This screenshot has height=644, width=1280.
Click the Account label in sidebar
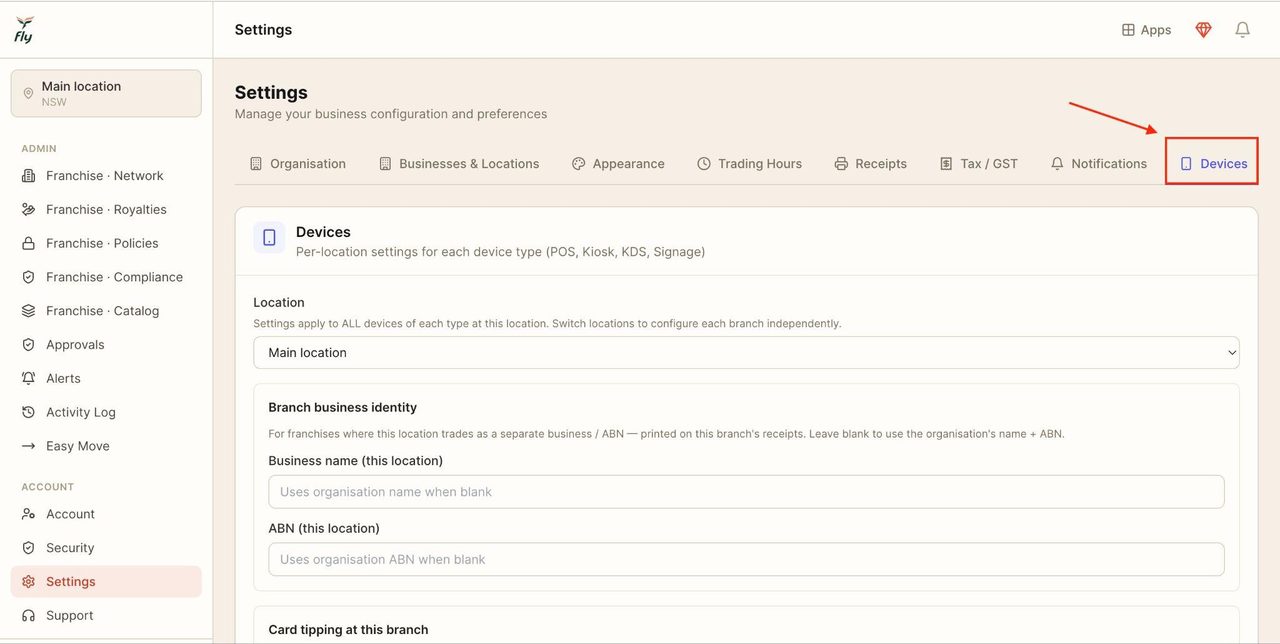(x=70, y=514)
